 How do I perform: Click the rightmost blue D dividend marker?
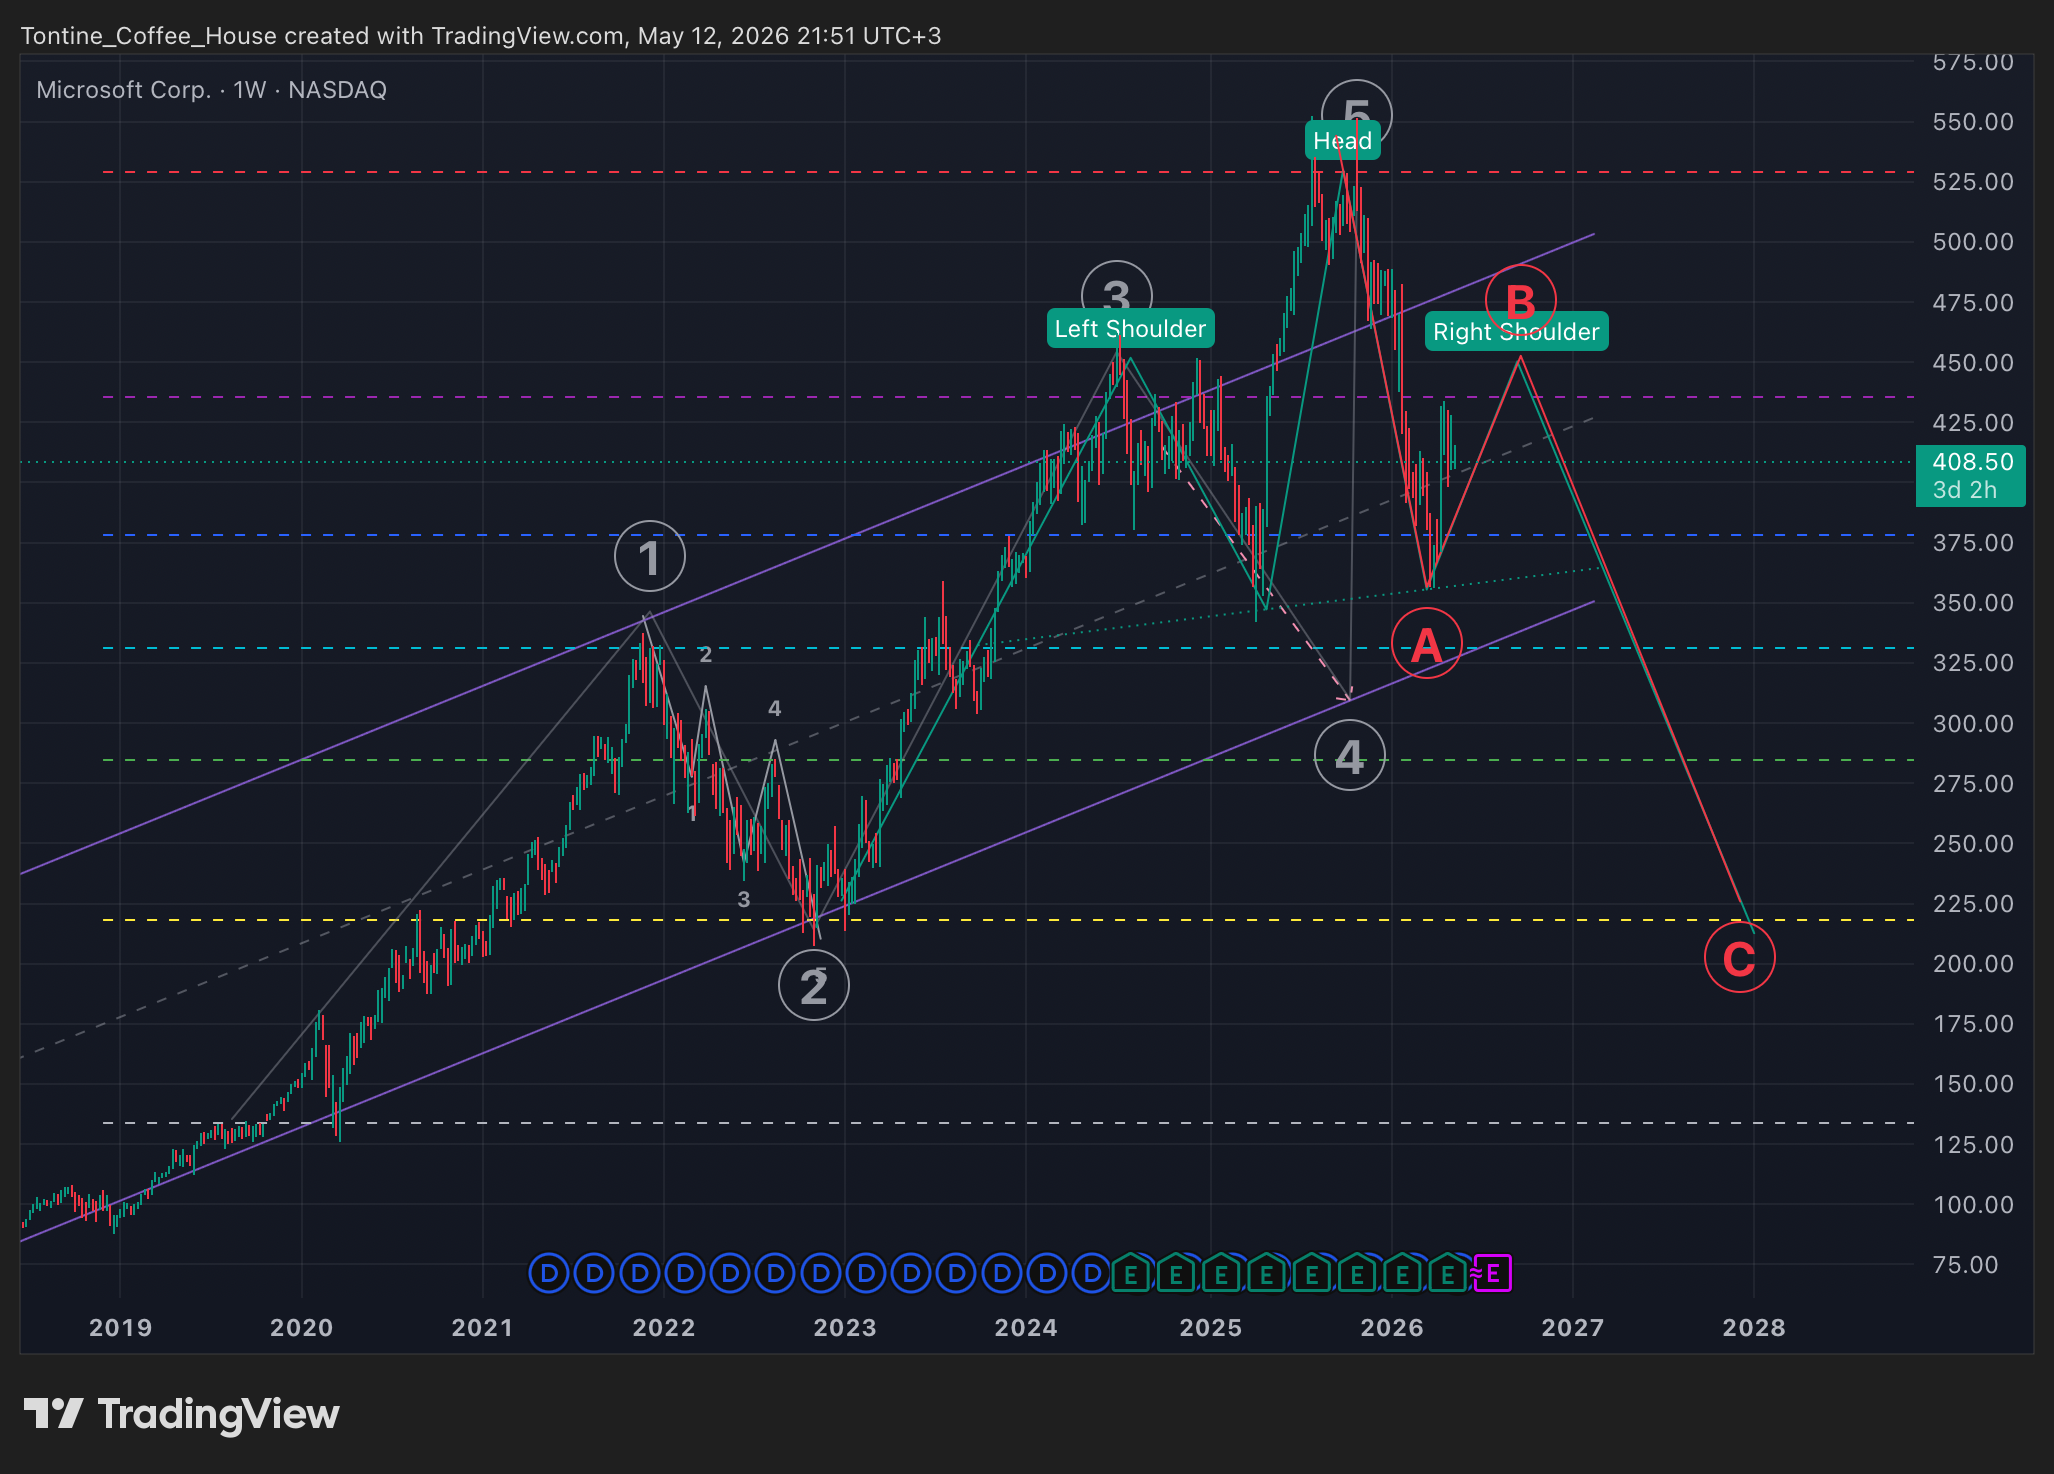point(1092,1274)
